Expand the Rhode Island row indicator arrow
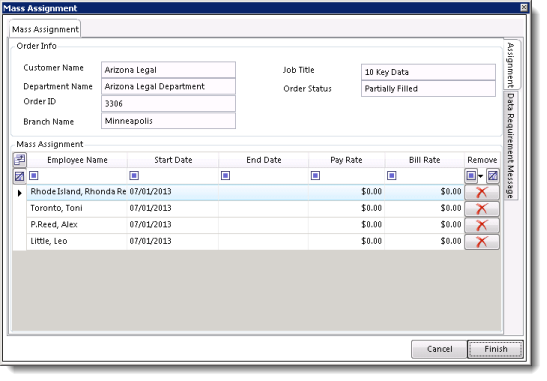Viewport: 547px width, 381px height. [20, 193]
